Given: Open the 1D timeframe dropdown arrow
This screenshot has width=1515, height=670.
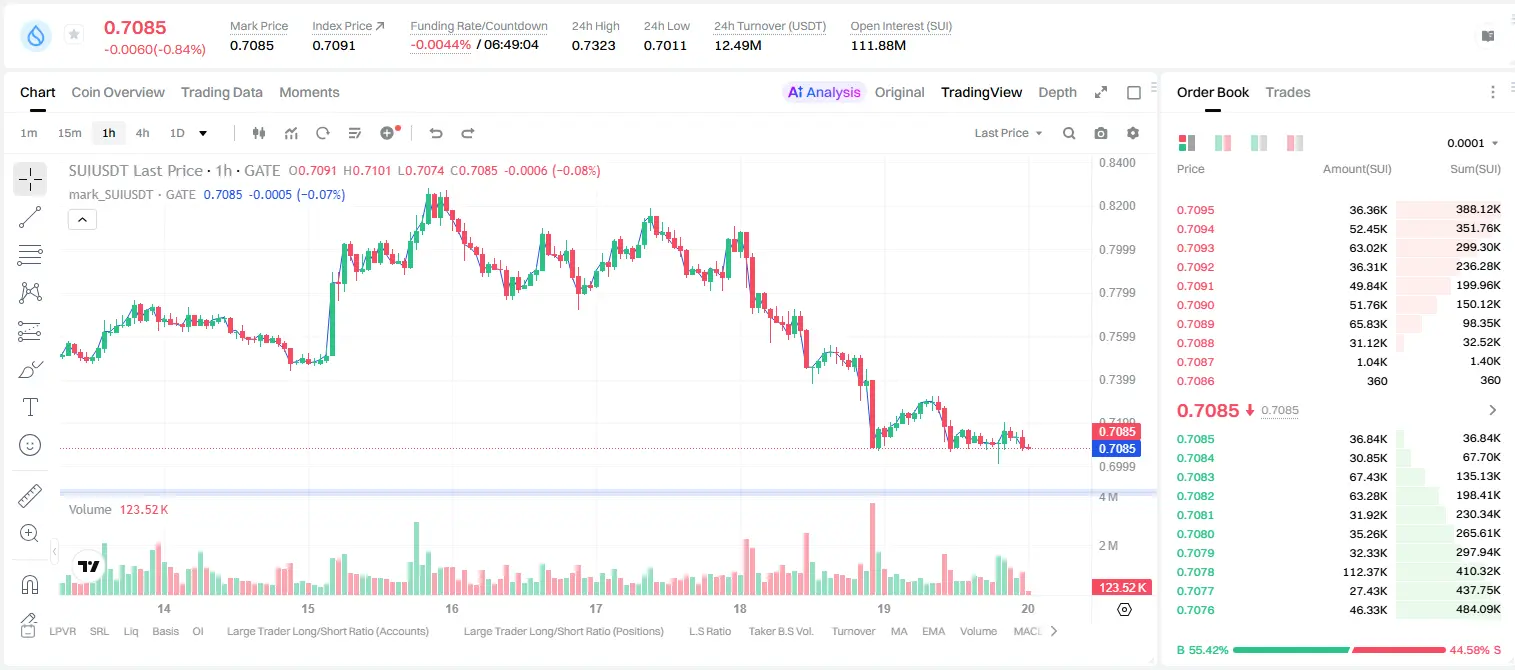Looking at the screenshot, I should tap(203, 133).
